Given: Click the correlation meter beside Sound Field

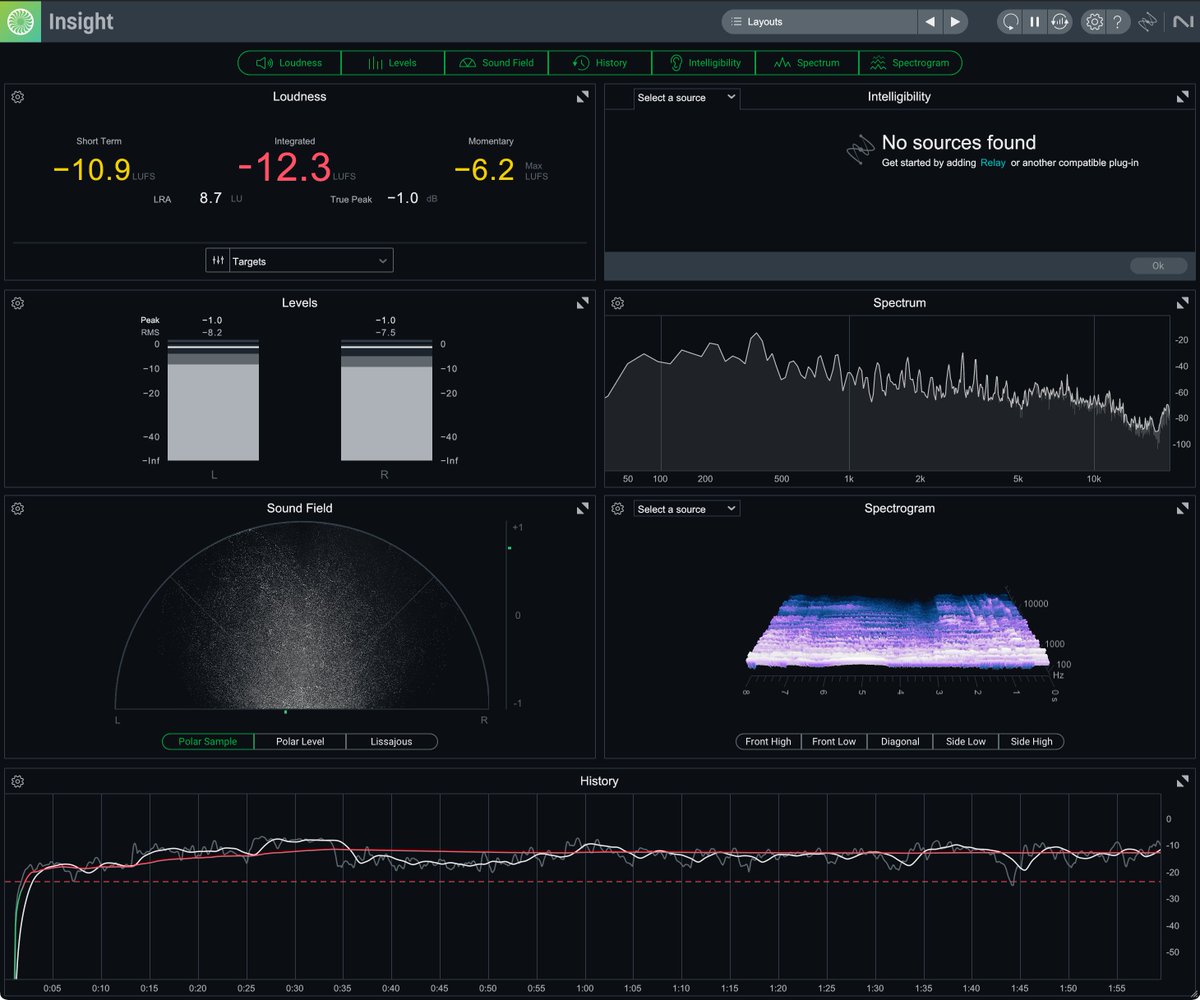Looking at the screenshot, I should [x=509, y=615].
